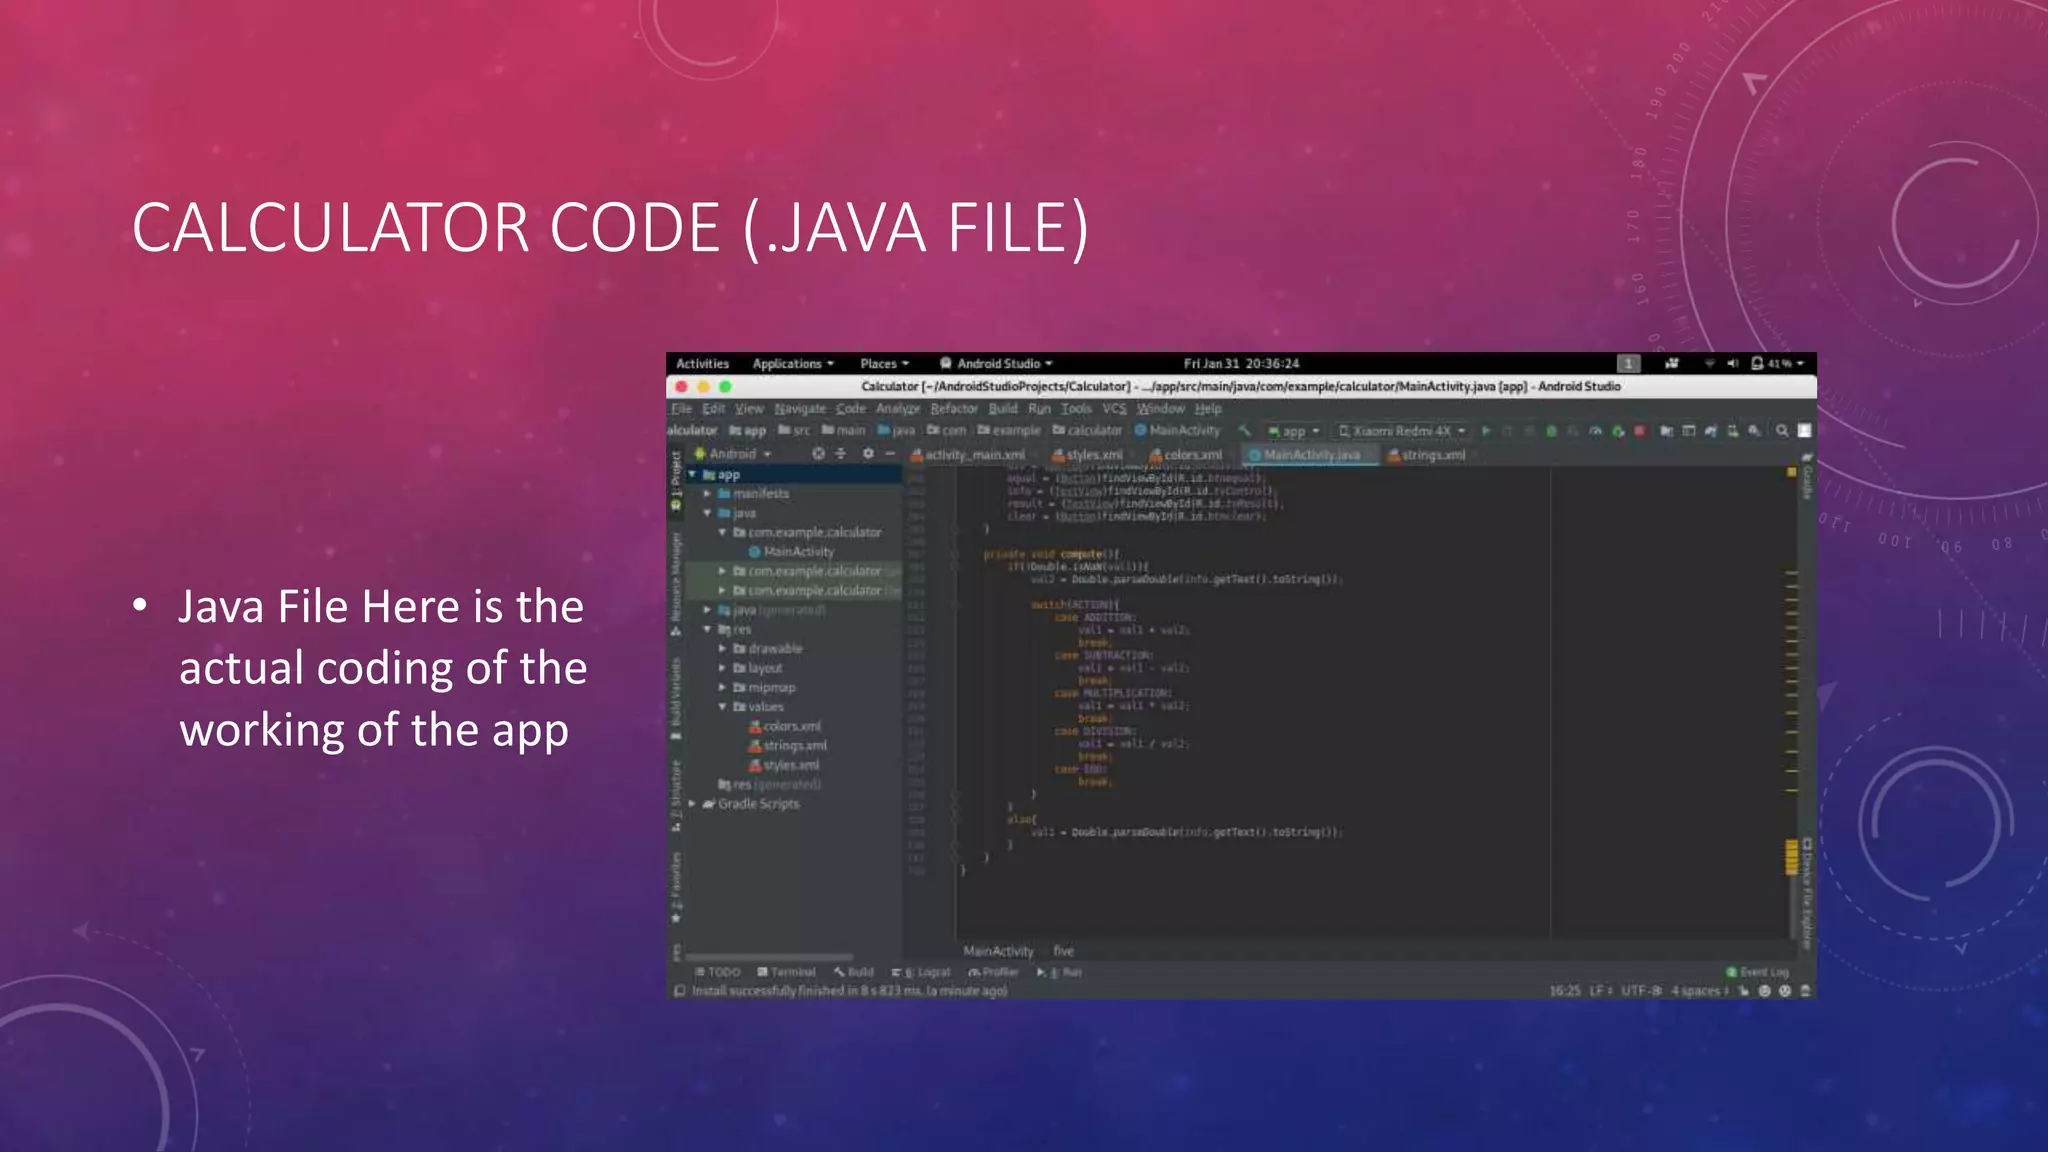Viewport: 2048px width, 1152px height.
Task: Open the Xiaomi Redmi 4X device dropdown
Action: pyautogui.click(x=1402, y=431)
